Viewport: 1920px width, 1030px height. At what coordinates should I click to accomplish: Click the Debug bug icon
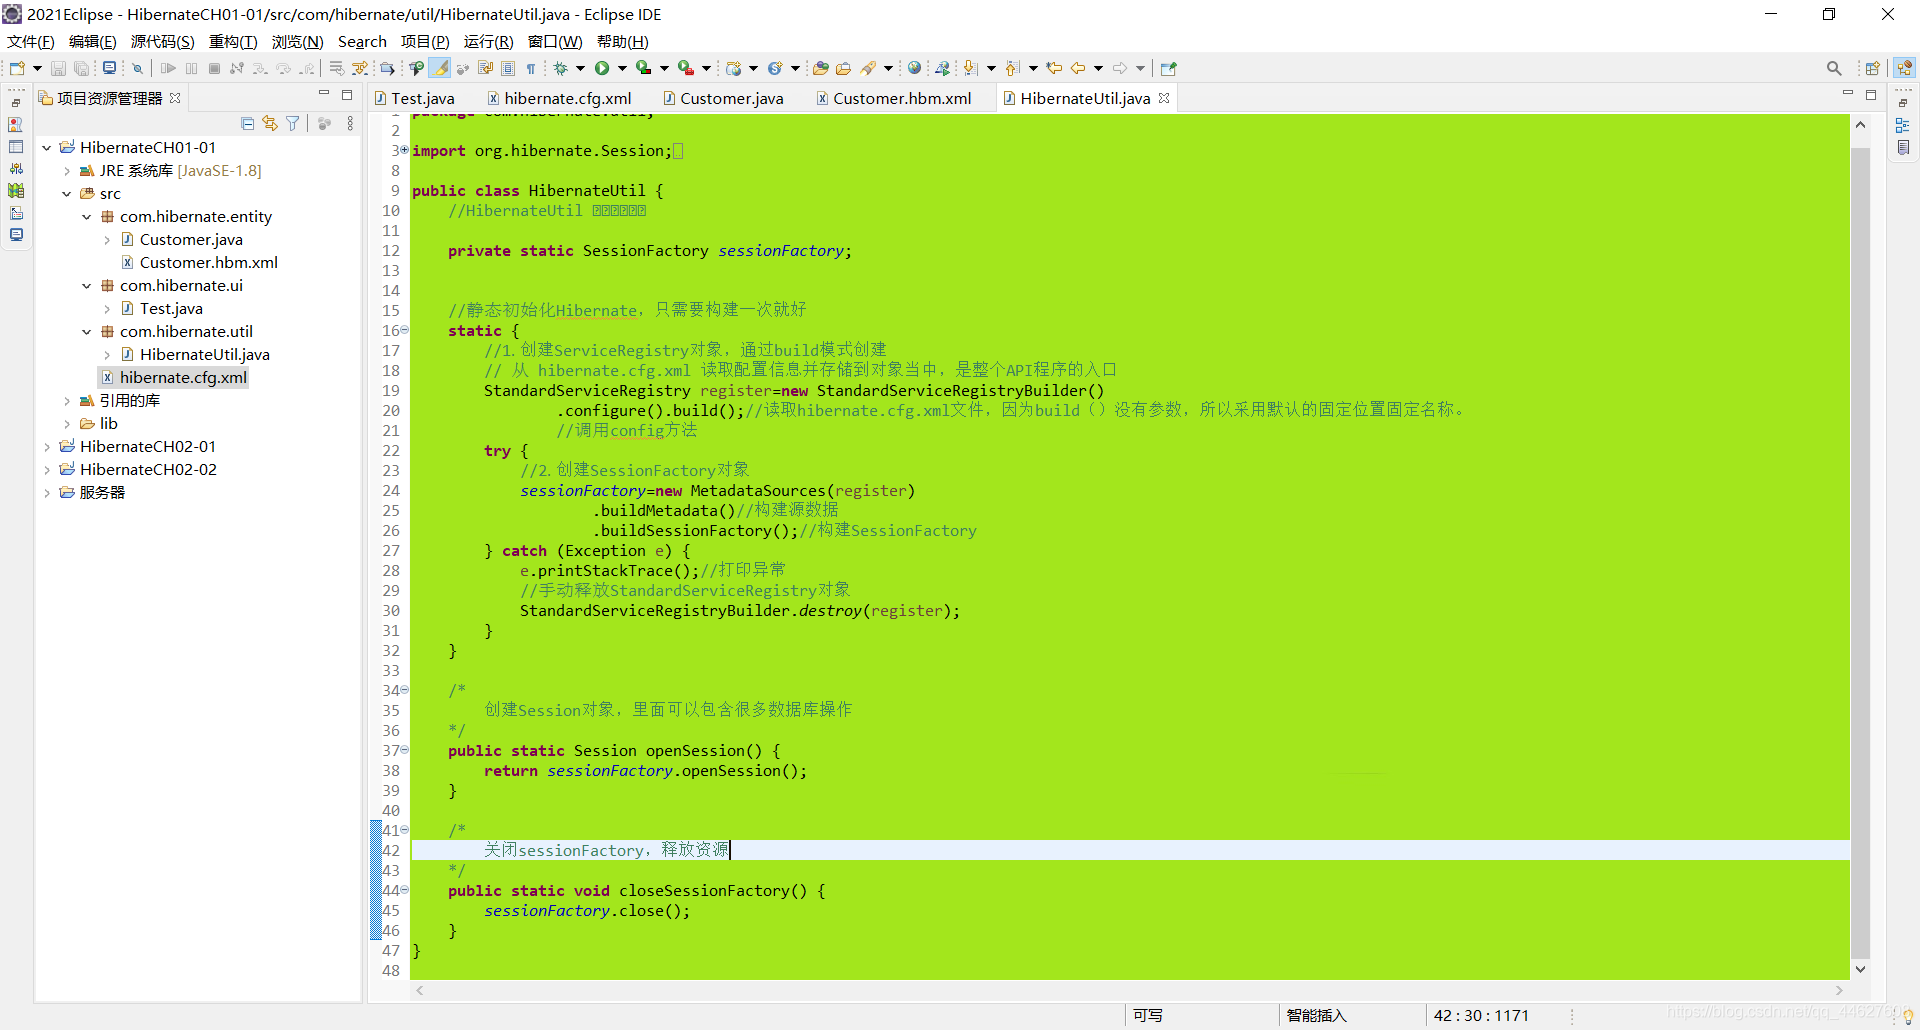pyautogui.click(x=561, y=68)
